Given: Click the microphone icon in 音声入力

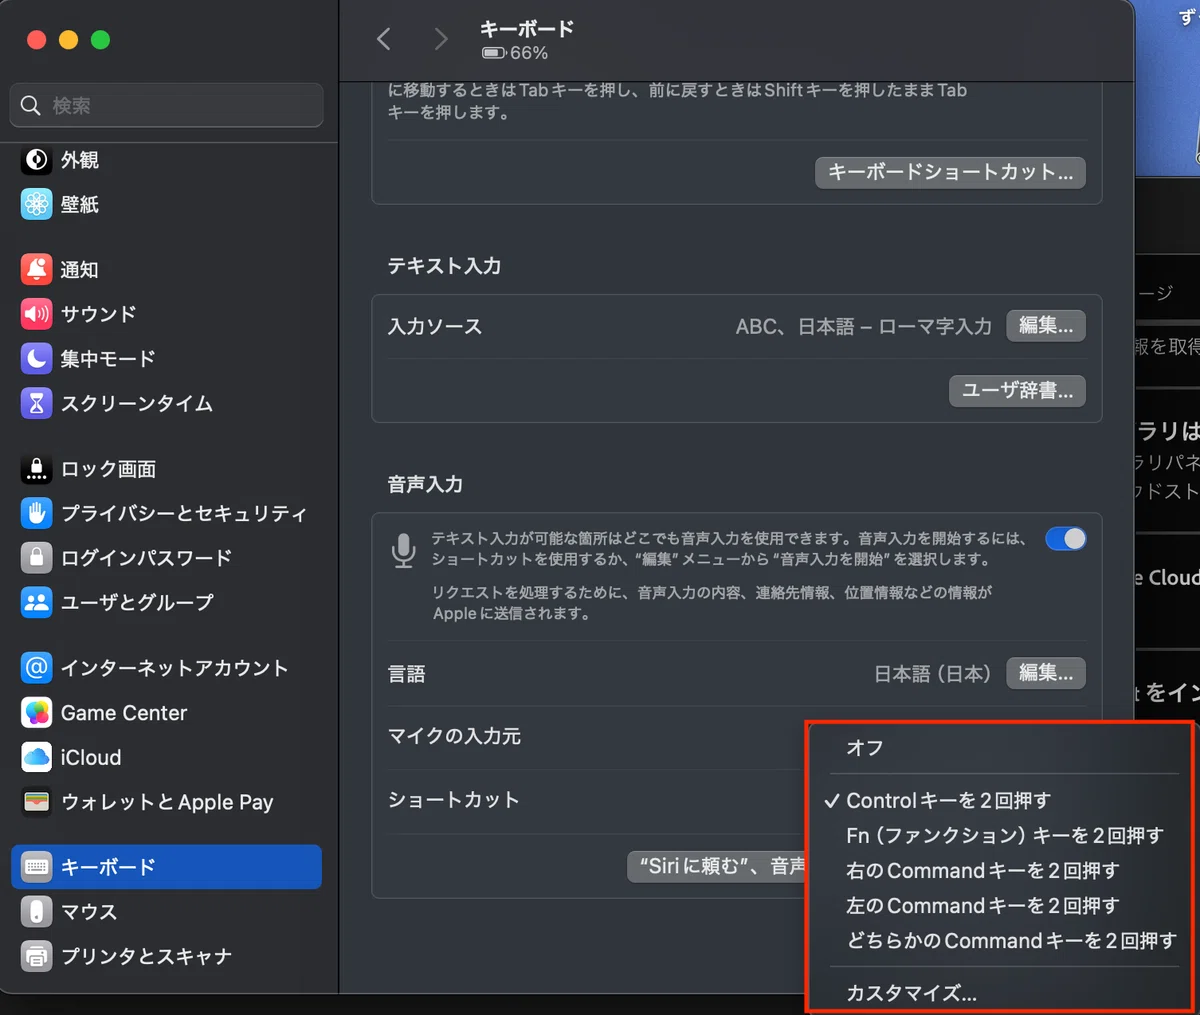Looking at the screenshot, I should [x=403, y=551].
